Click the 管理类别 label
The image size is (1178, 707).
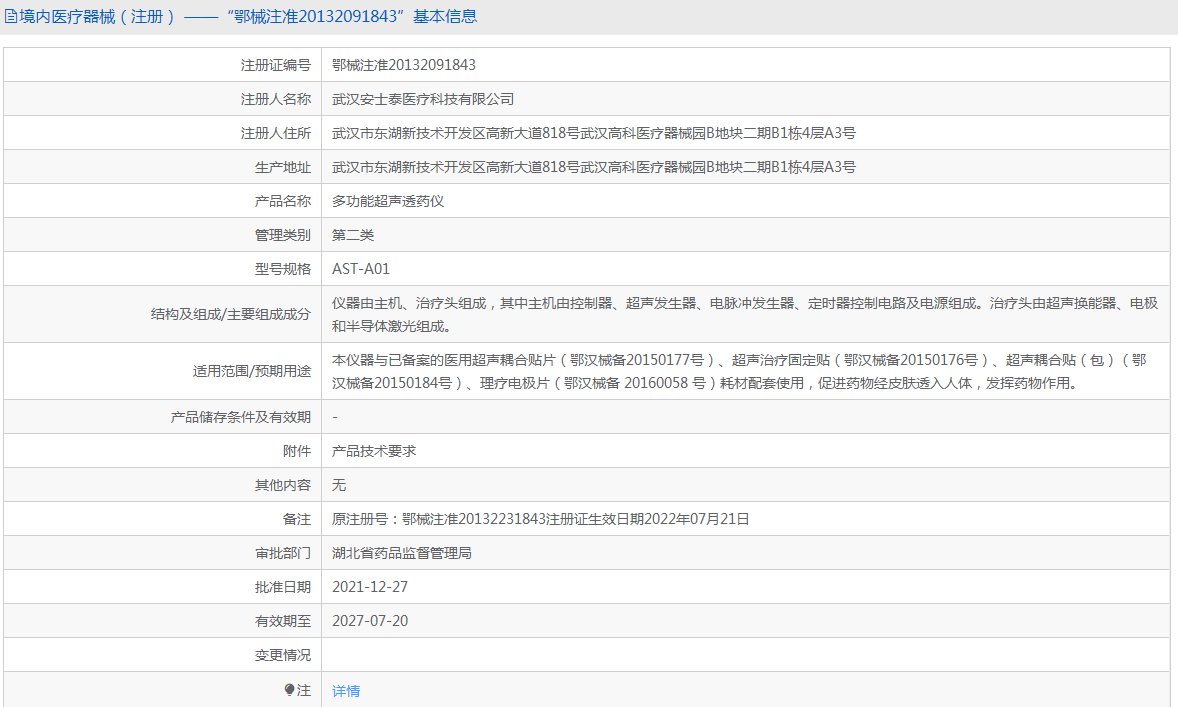(x=282, y=235)
